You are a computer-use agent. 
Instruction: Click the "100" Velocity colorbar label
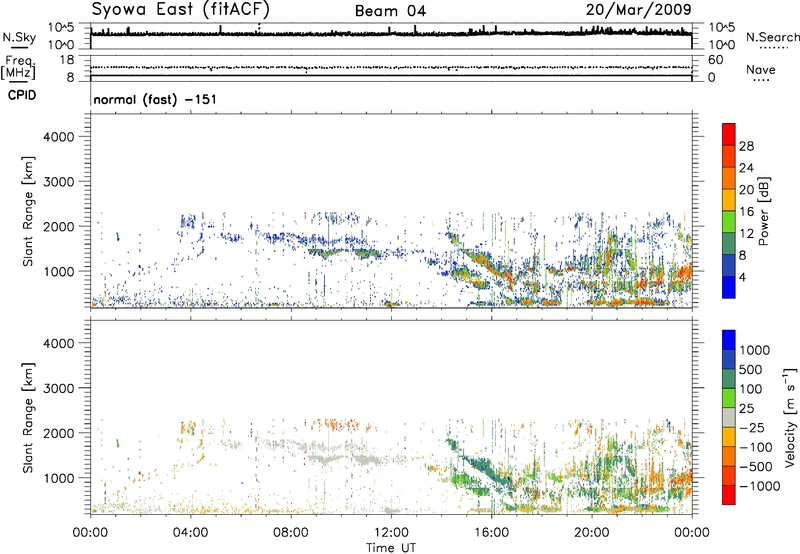[x=749, y=389]
